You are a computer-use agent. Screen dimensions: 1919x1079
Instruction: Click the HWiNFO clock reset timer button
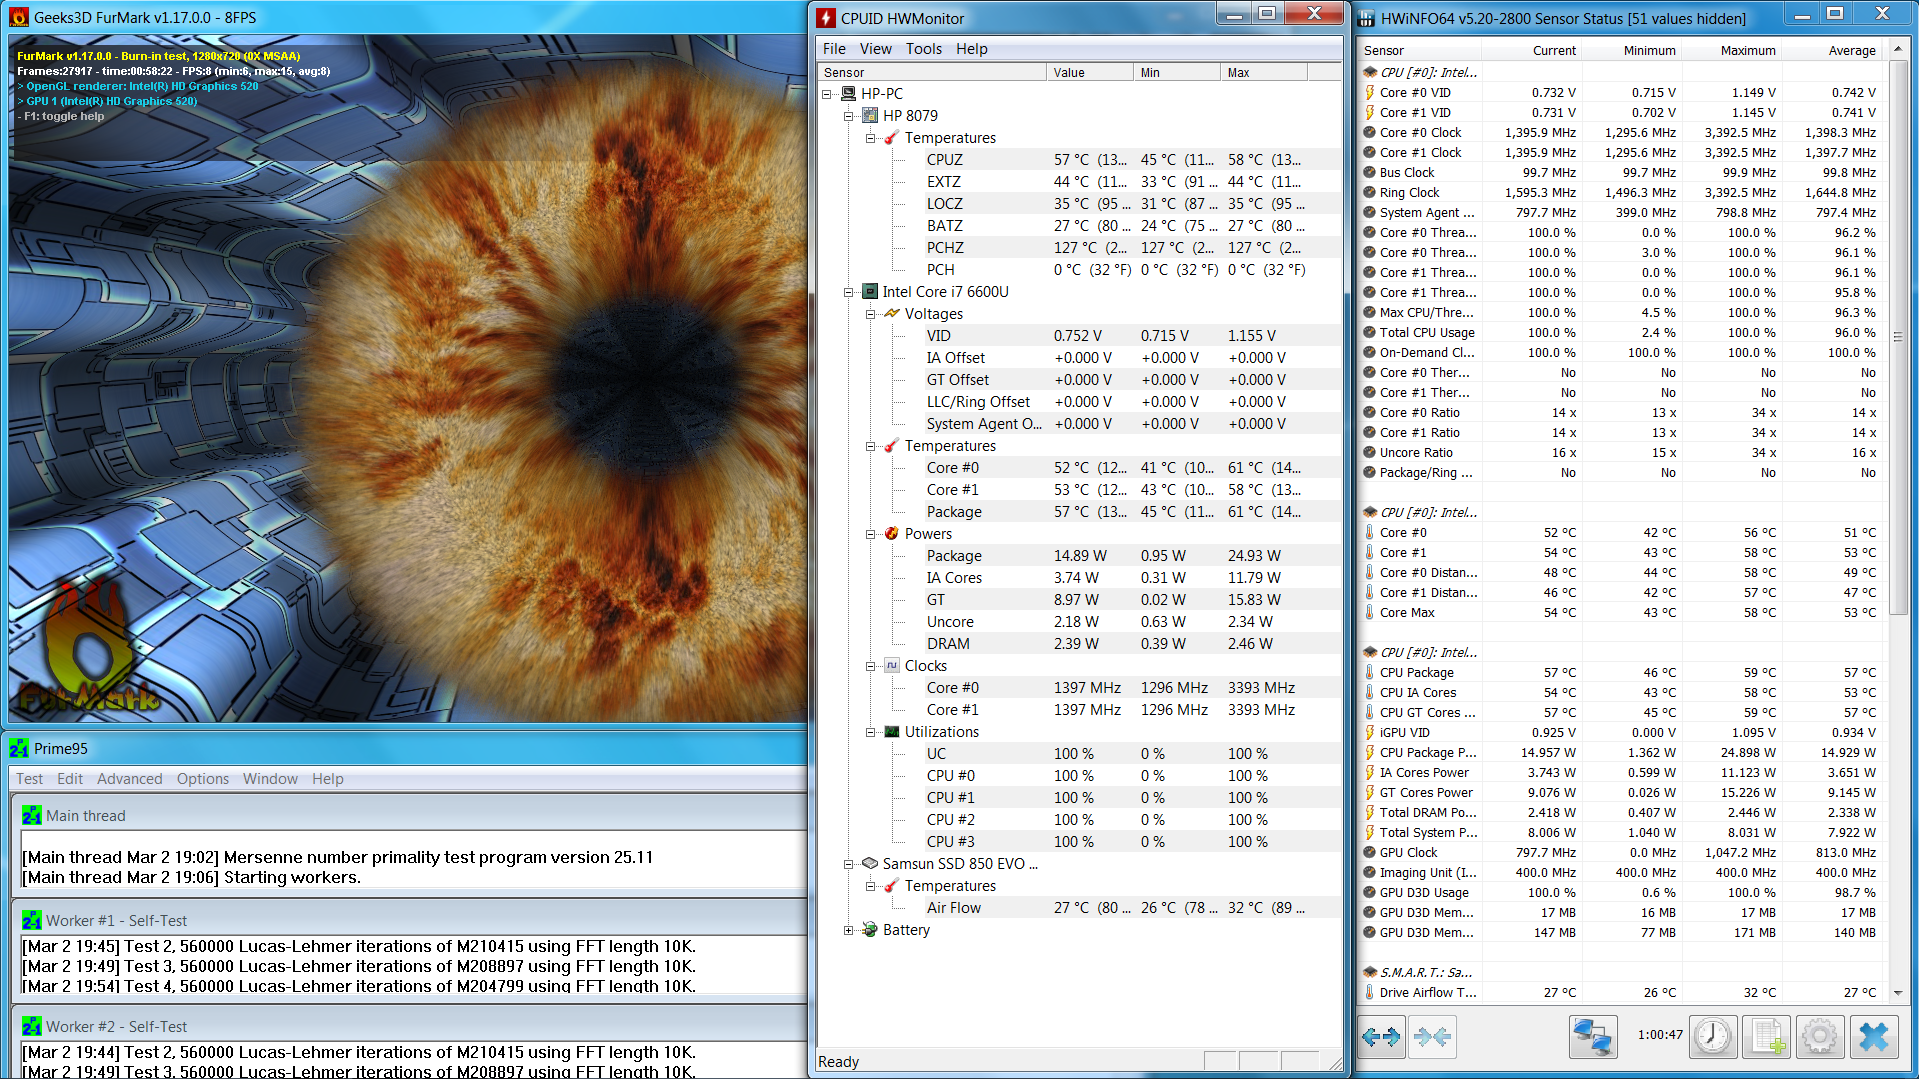[1713, 1037]
